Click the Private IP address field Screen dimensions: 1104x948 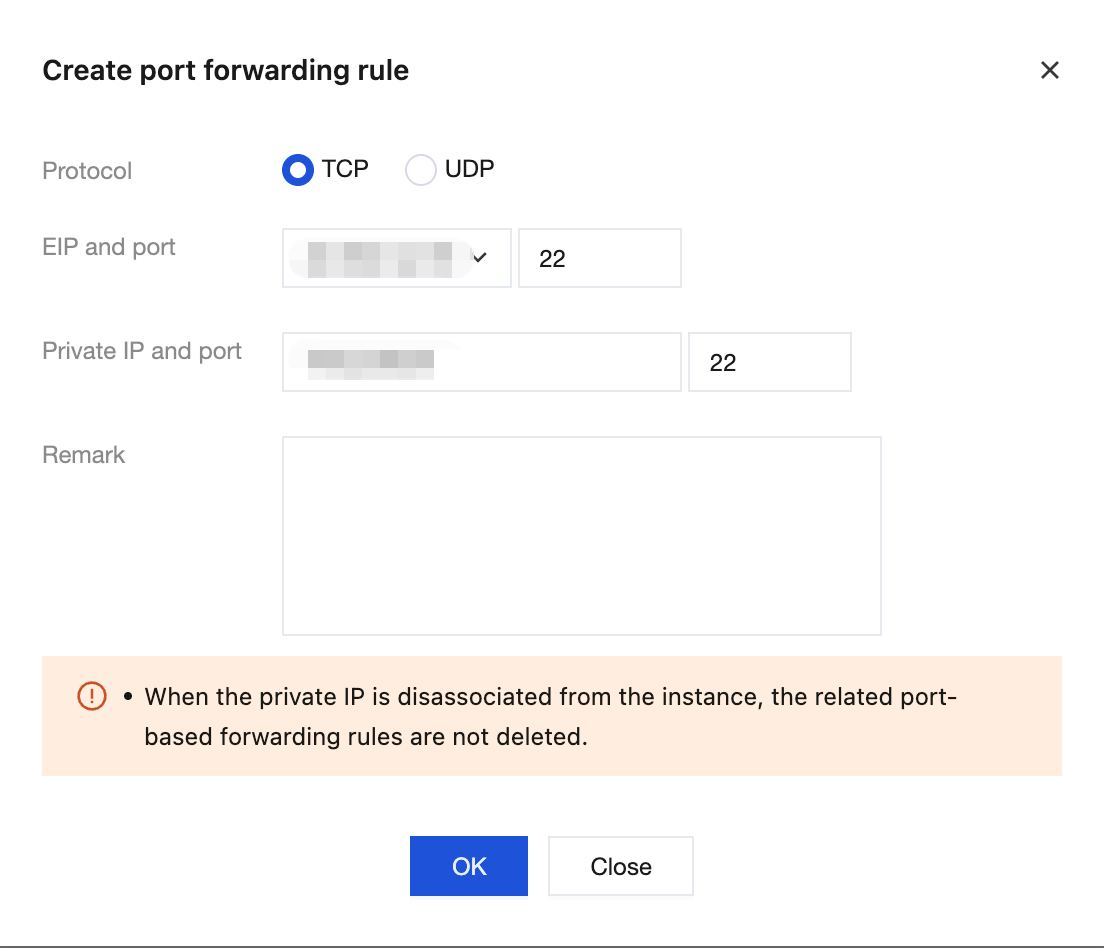(x=481, y=362)
